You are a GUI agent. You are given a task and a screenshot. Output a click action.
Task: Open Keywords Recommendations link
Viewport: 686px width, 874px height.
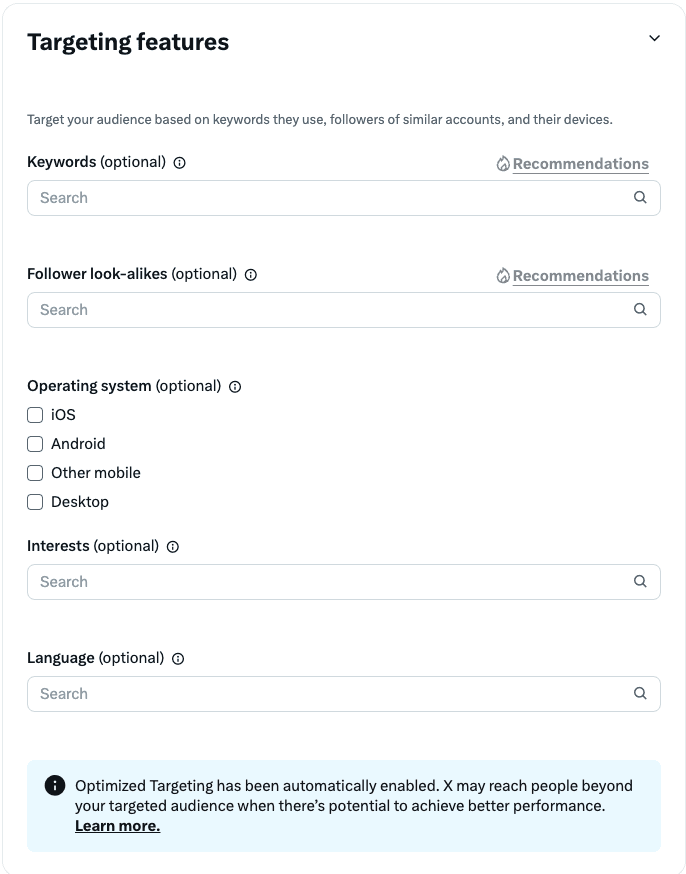point(580,164)
